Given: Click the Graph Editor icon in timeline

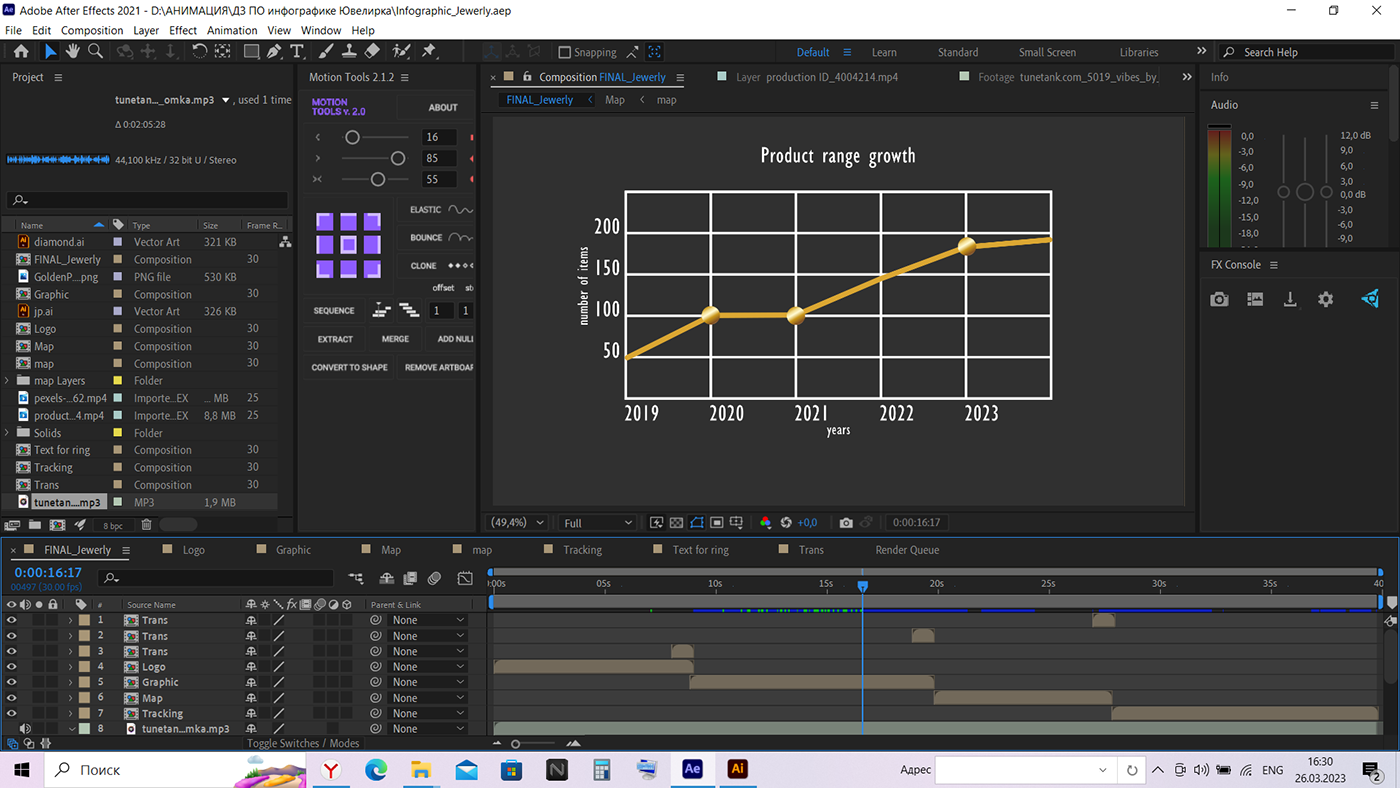Looking at the screenshot, I should coord(465,578).
